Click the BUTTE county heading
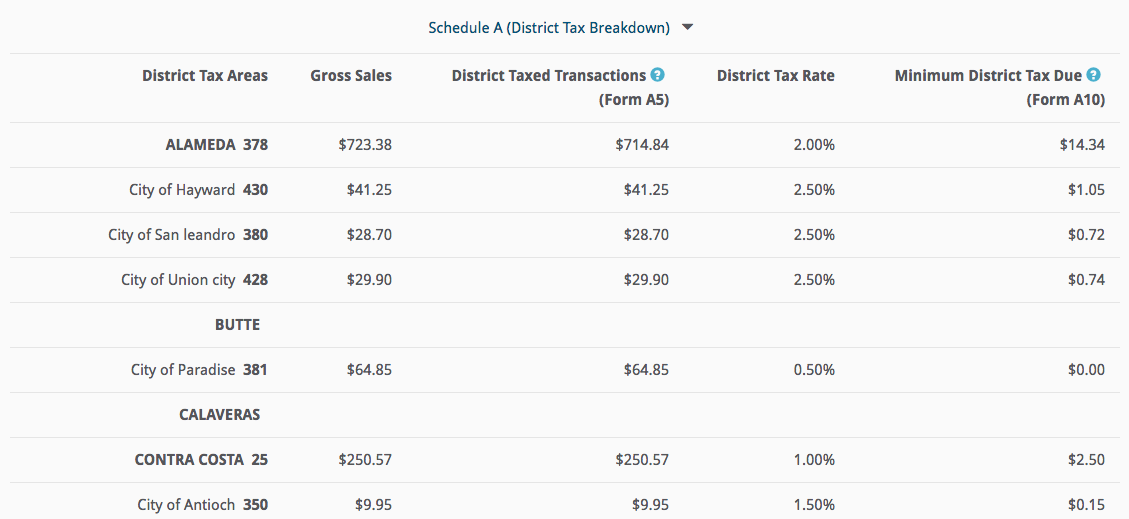 click(238, 325)
